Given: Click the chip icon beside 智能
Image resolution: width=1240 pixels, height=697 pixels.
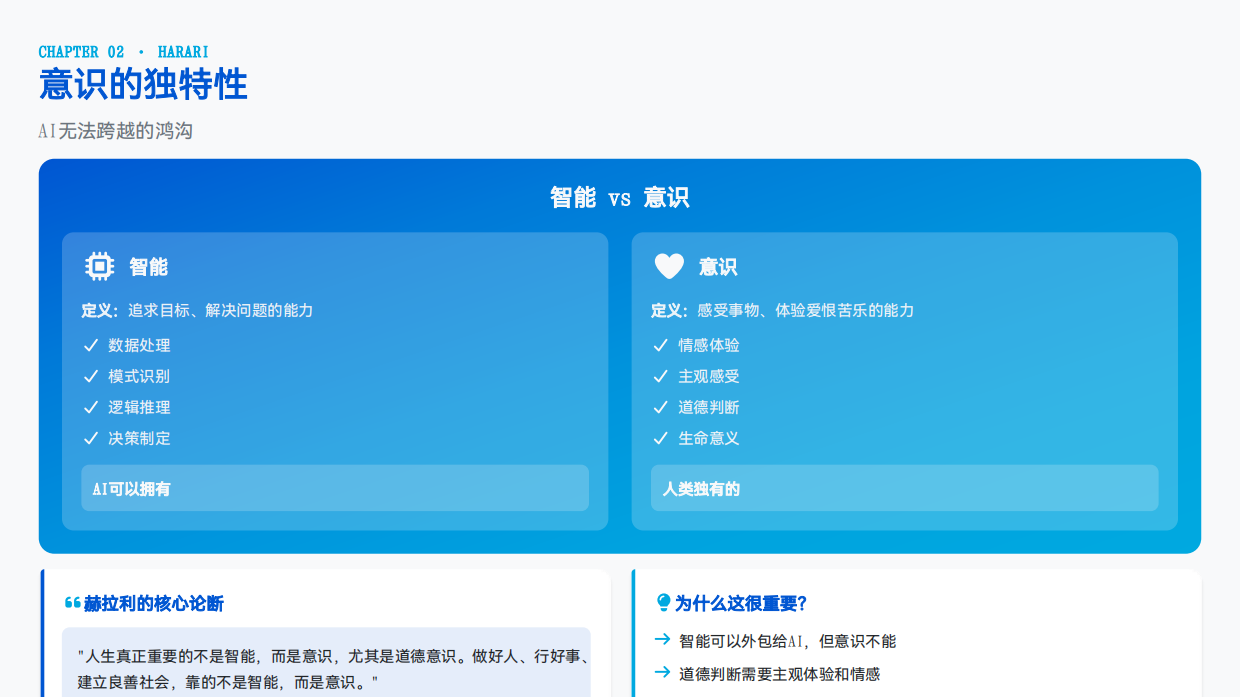Looking at the screenshot, I should point(97,266).
